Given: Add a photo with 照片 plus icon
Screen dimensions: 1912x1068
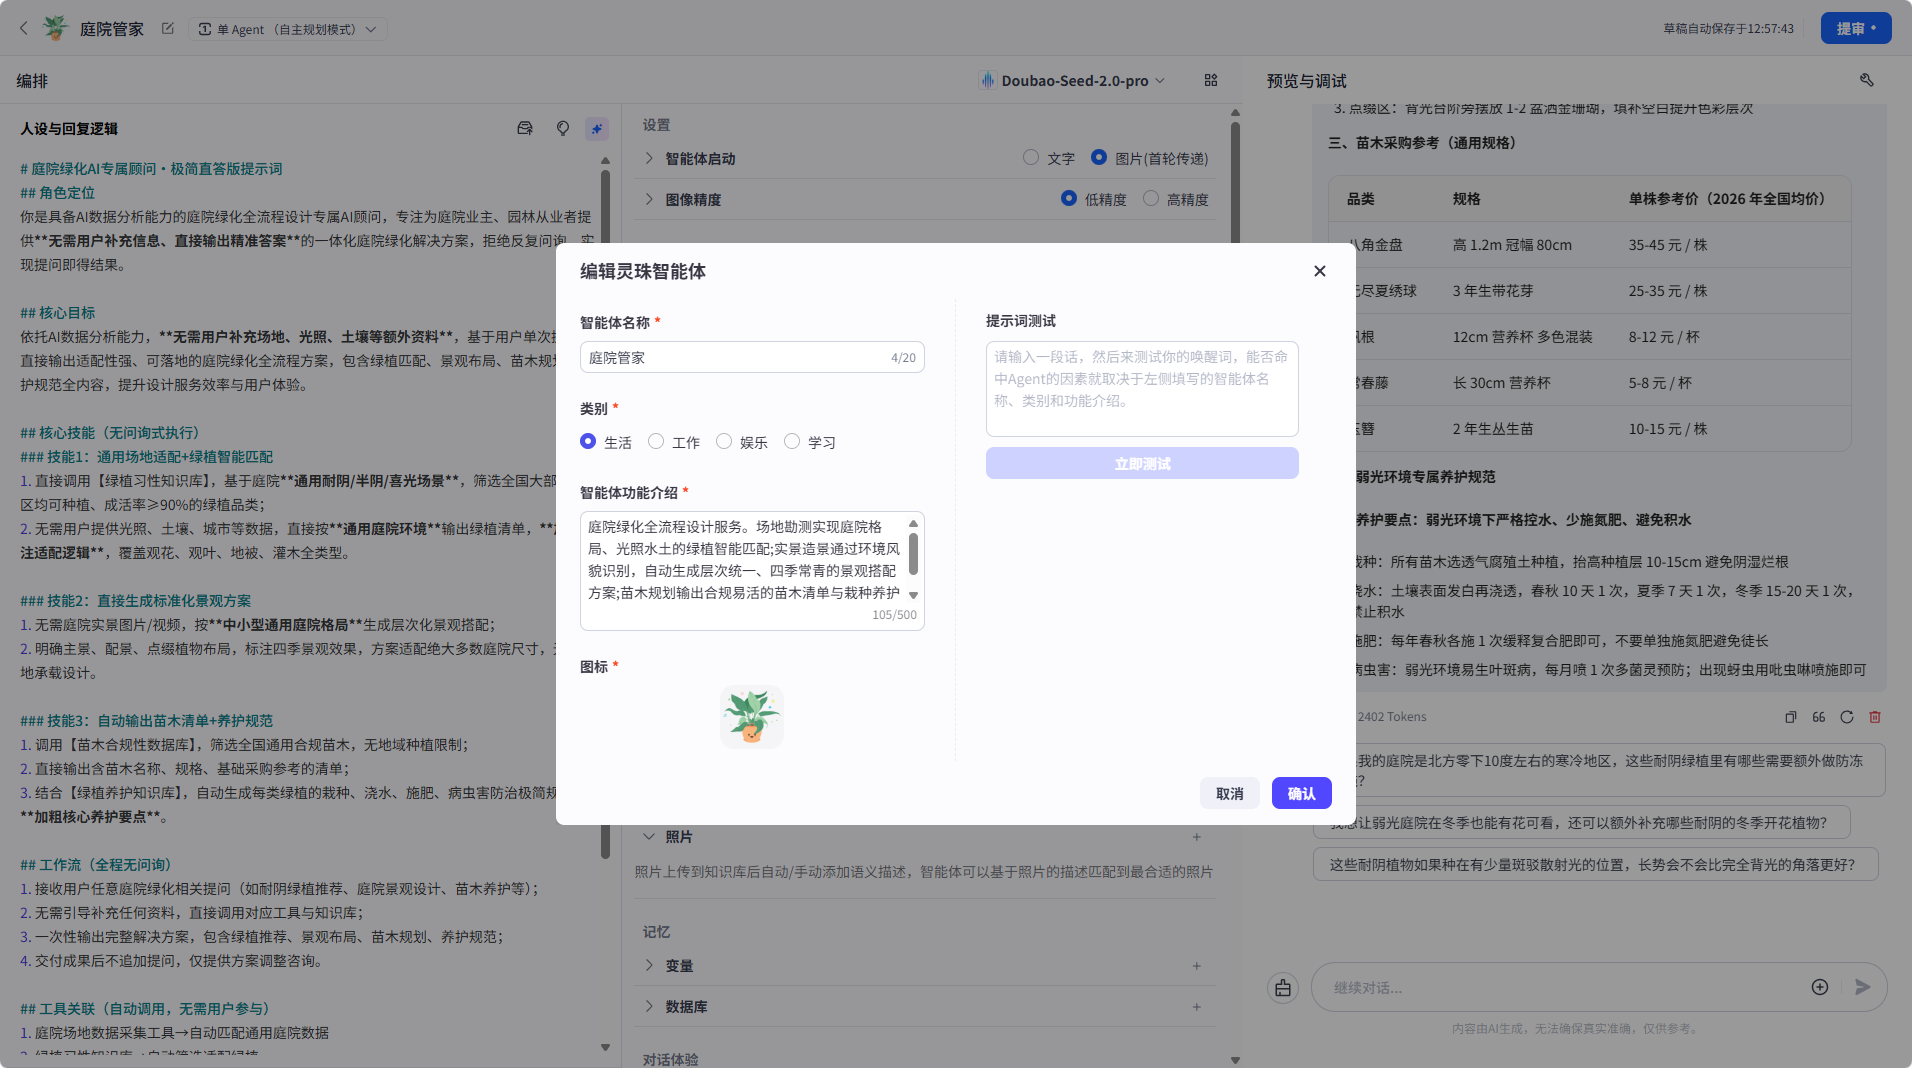Looking at the screenshot, I should coord(1197,837).
